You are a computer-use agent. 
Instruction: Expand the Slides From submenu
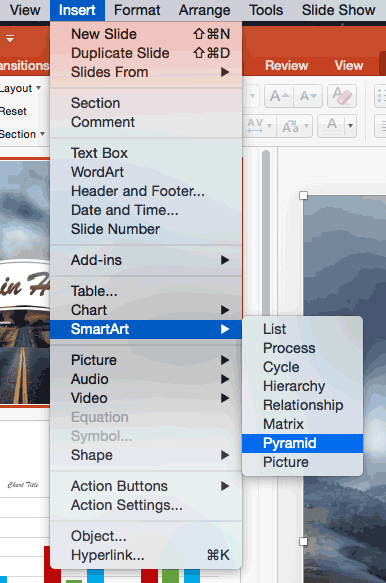[x=146, y=72]
